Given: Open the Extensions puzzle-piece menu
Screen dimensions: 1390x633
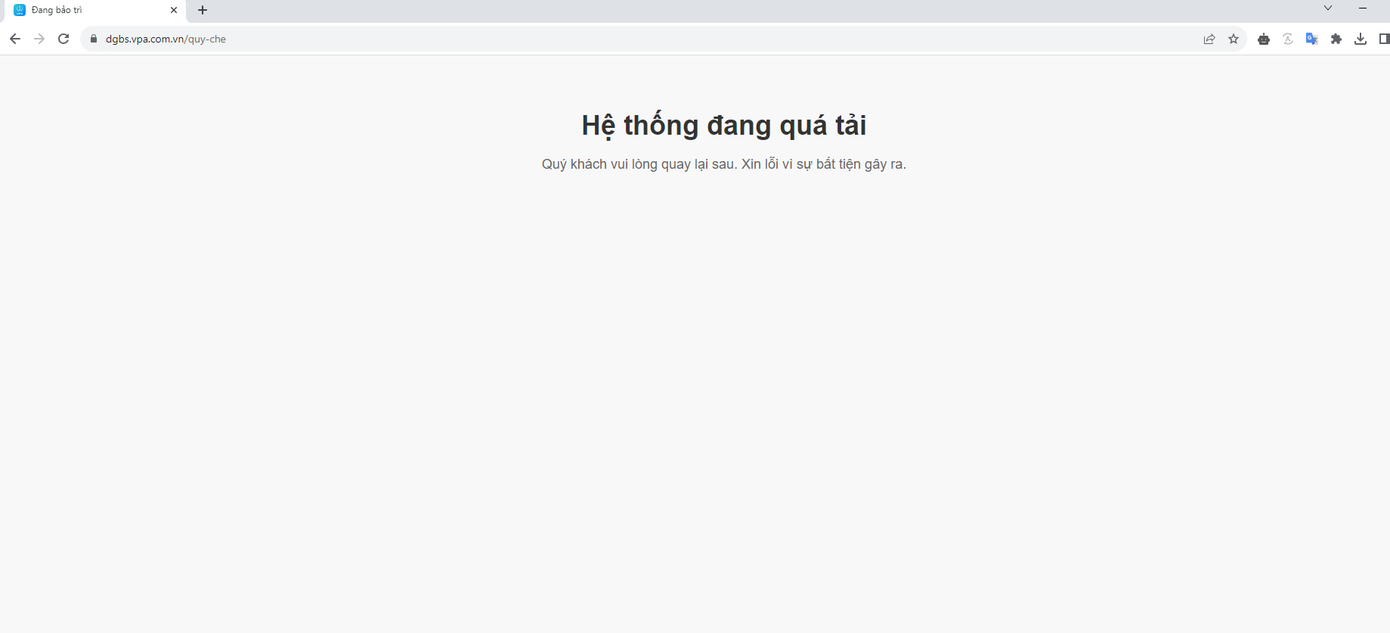Looking at the screenshot, I should click(1335, 38).
